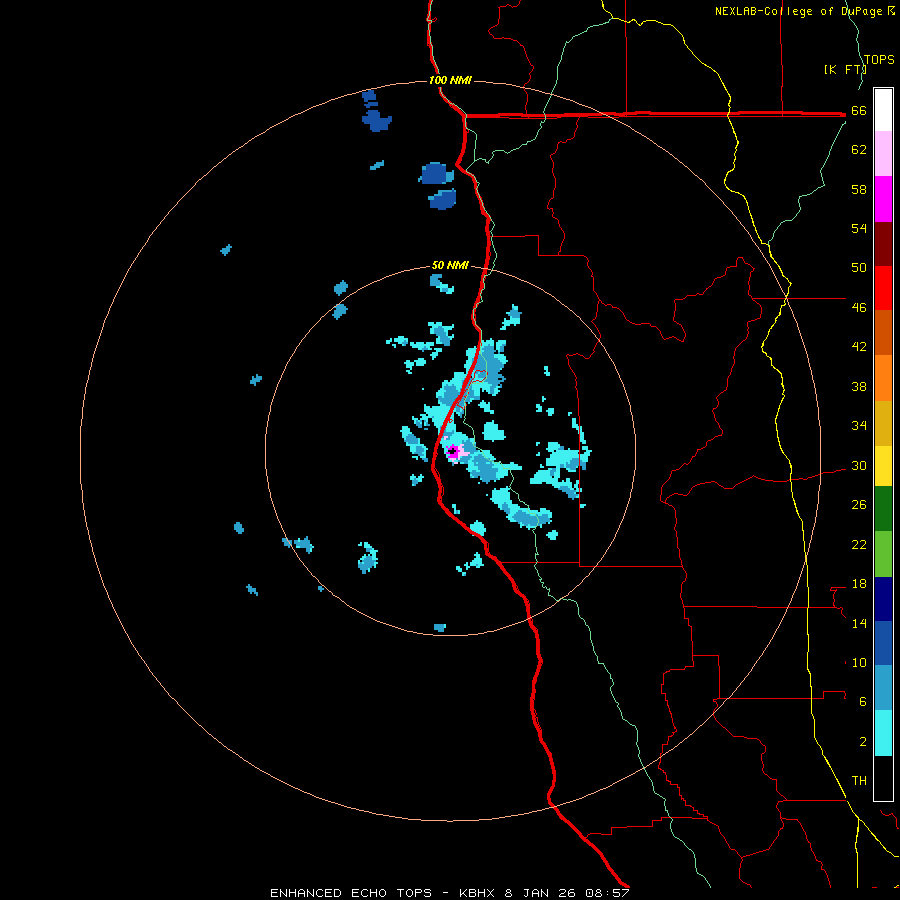Click the legend value "58"
This screenshot has height=900, width=900.
[859, 189]
